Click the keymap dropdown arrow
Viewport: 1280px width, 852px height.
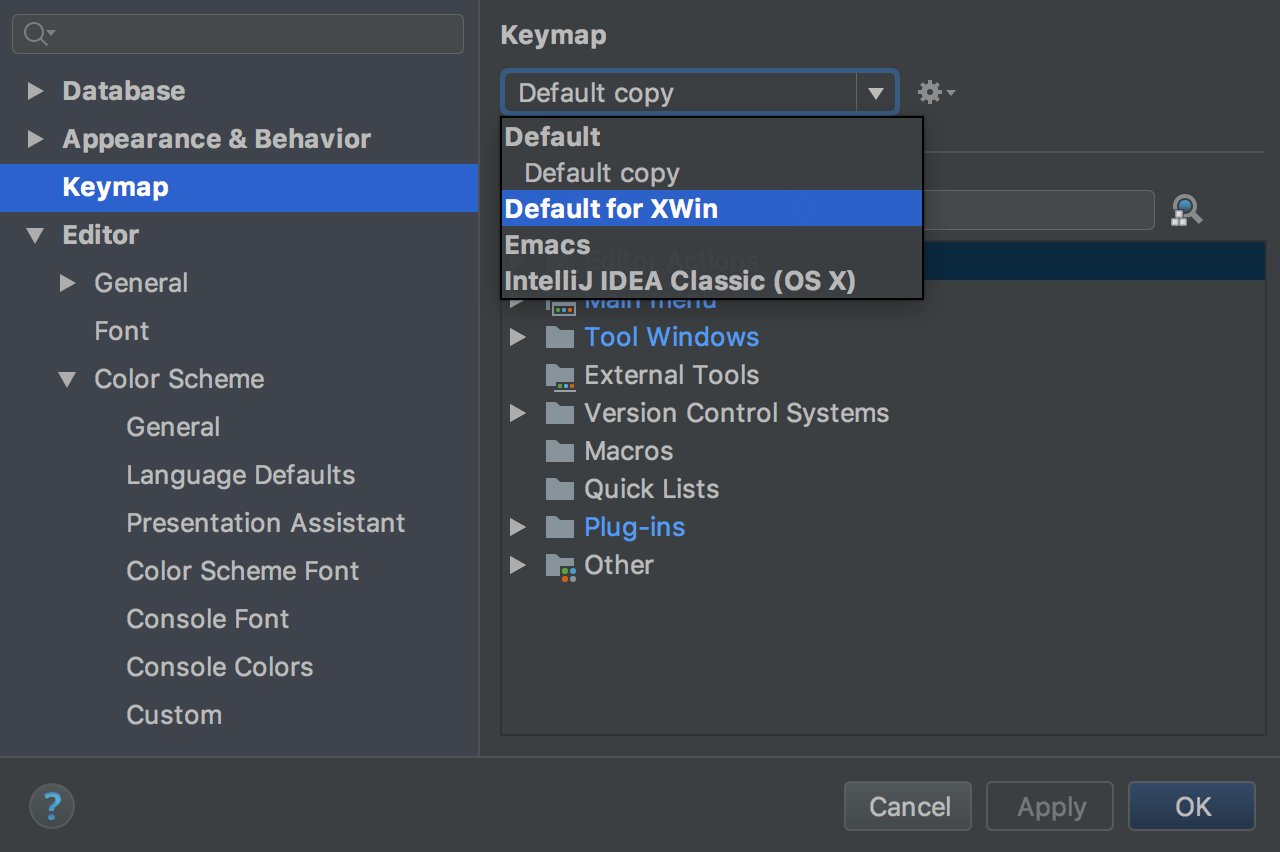coord(876,93)
